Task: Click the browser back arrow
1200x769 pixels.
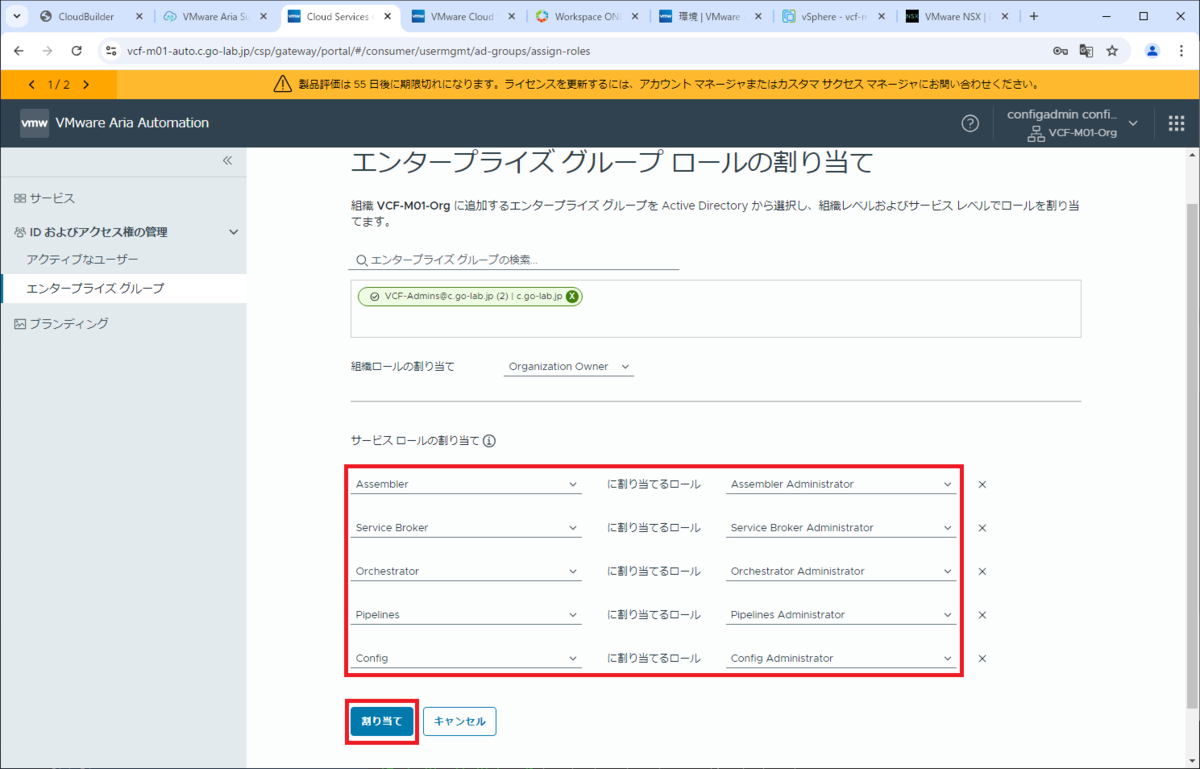Action: [x=20, y=51]
